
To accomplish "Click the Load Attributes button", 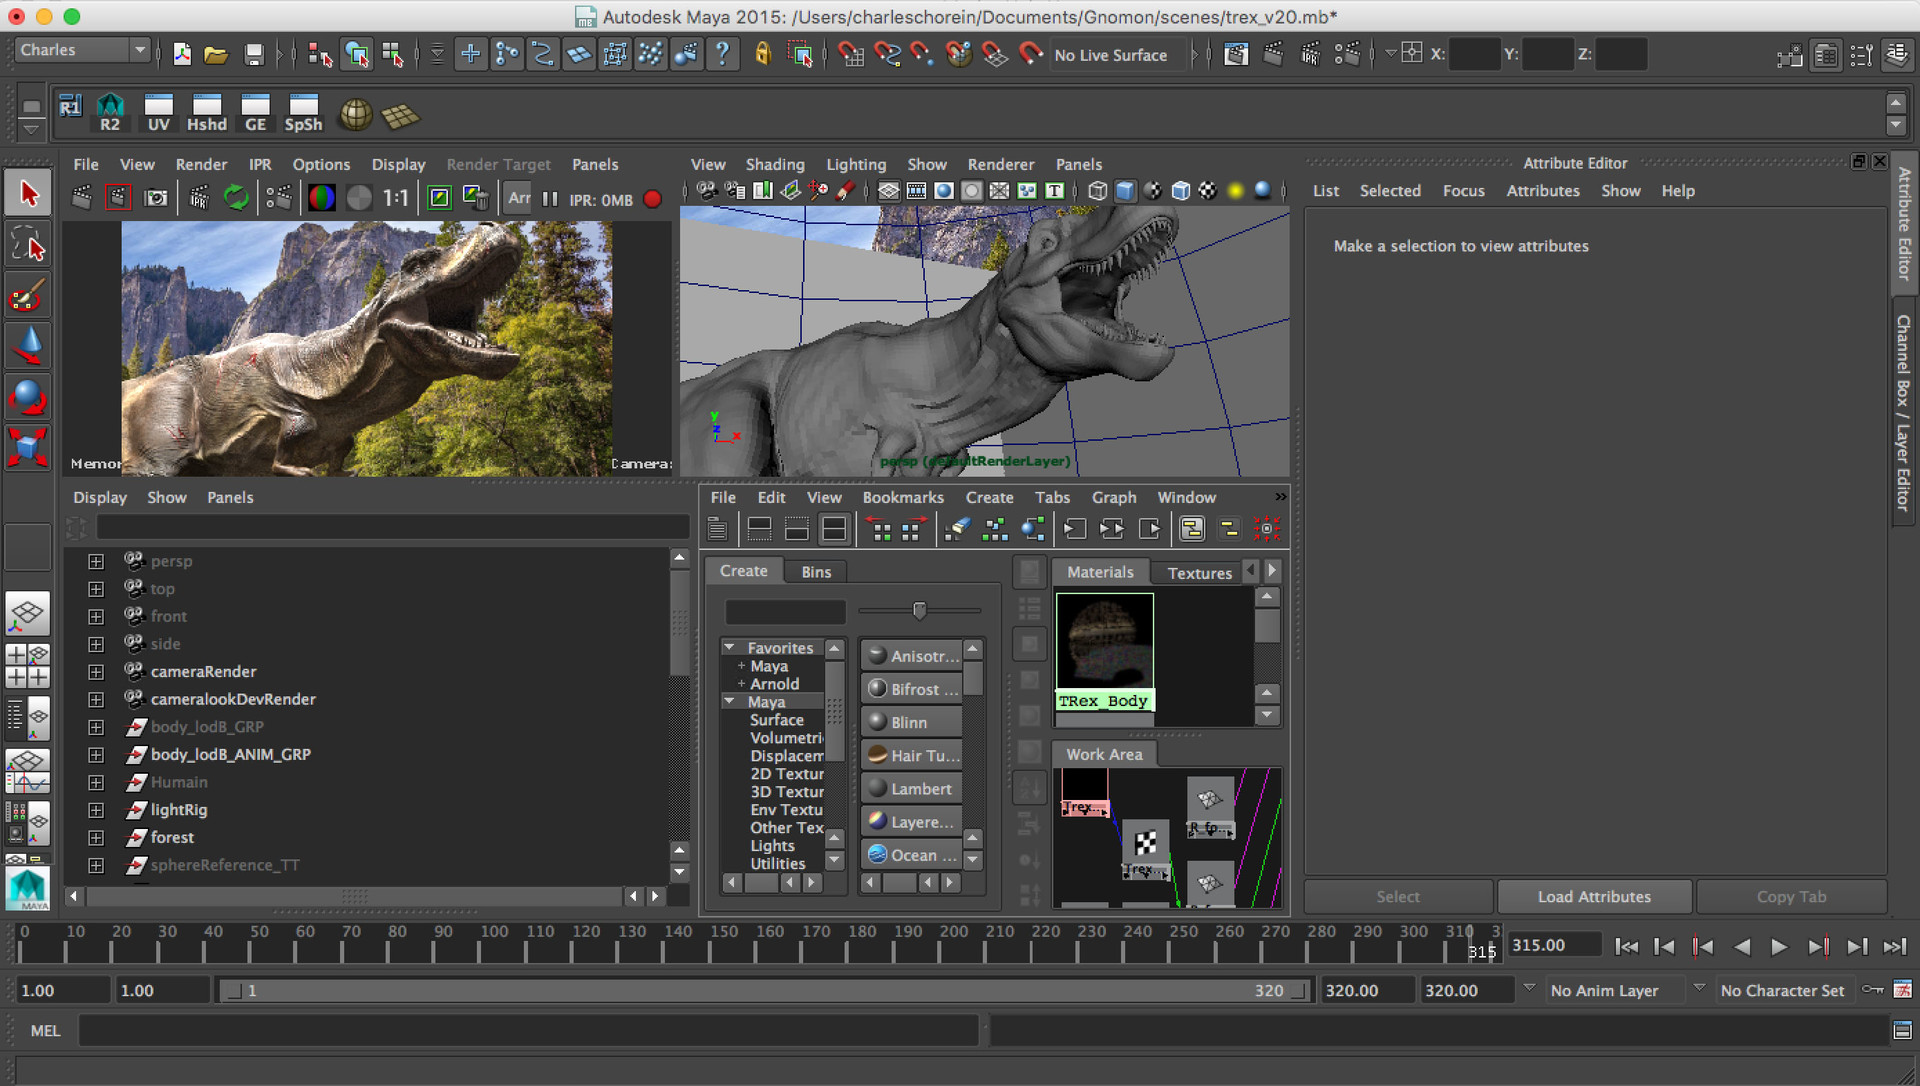I will (1593, 896).
